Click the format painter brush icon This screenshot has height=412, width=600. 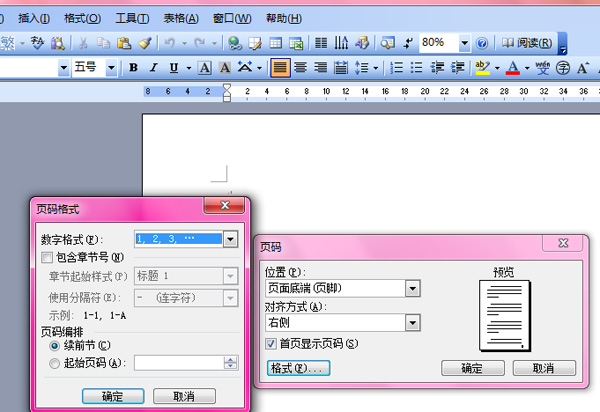[x=145, y=43]
